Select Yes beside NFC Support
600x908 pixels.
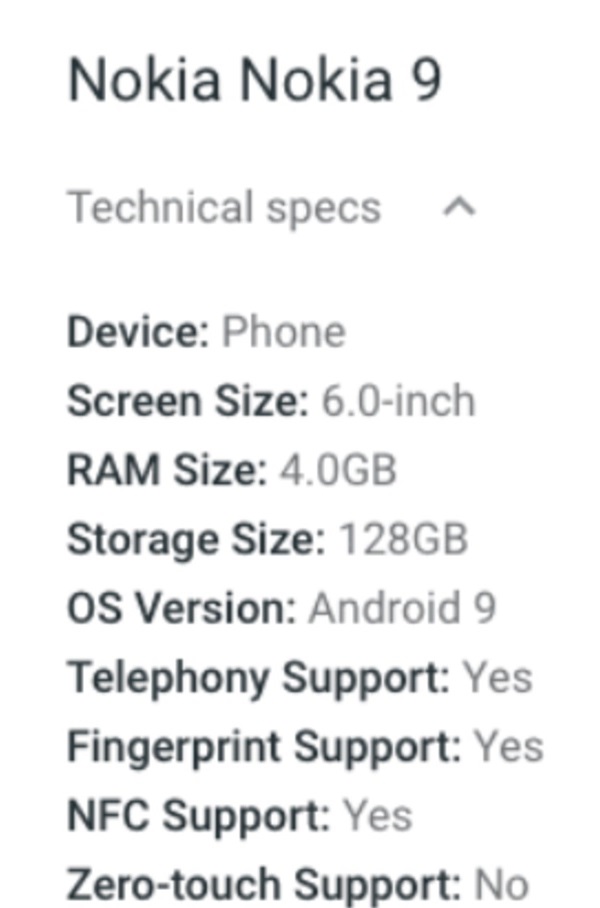(377, 814)
